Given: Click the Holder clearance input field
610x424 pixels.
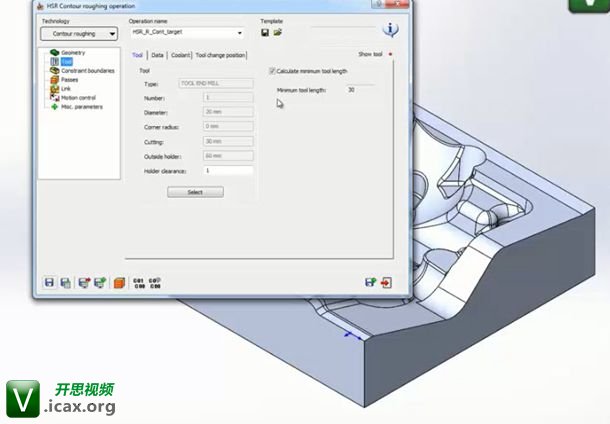Looking at the screenshot, I should [x=228, y=171].
